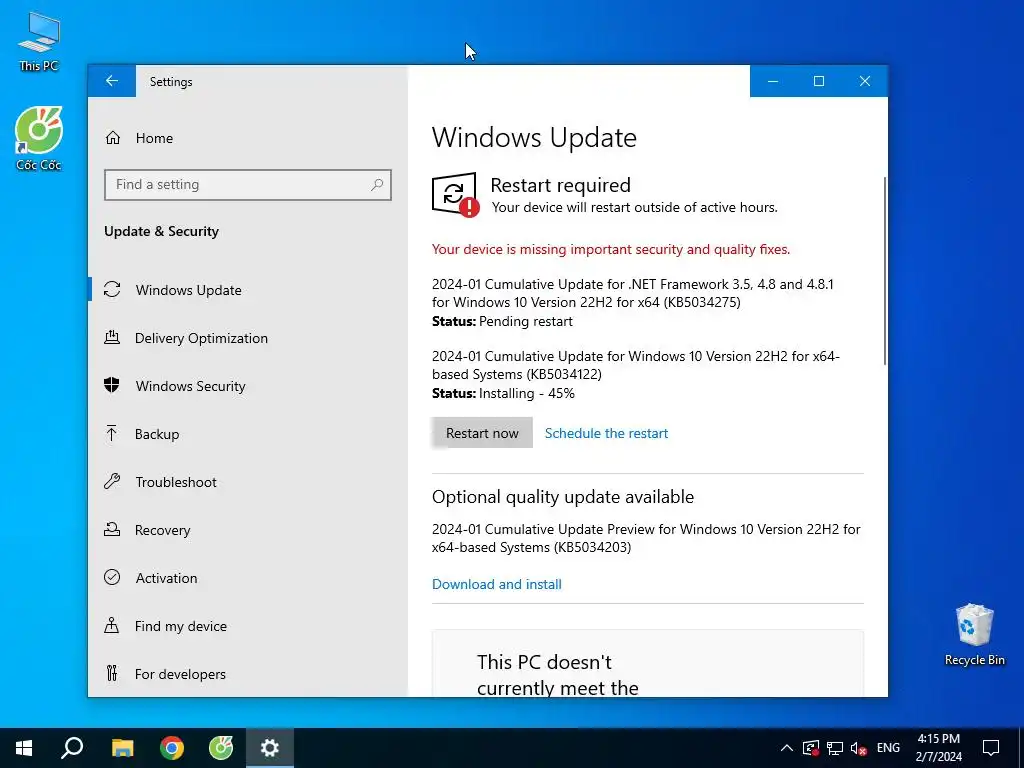Click the Status: Installing - 45% text
This screenshot has height=768, width=1024.
[x=503, y=393]
